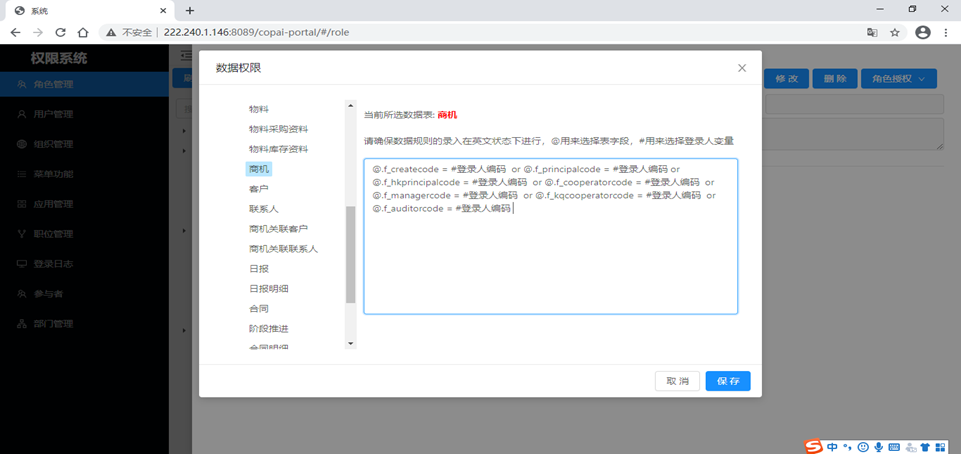This screenshot has height=454, width=961.
Task: Click the translate page icon in address bar
Action: 872,32
